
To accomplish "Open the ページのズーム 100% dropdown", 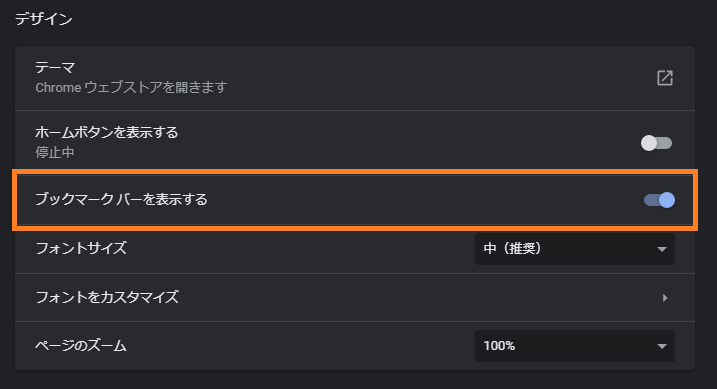I will pyautogui.click(x=575, y=346).
